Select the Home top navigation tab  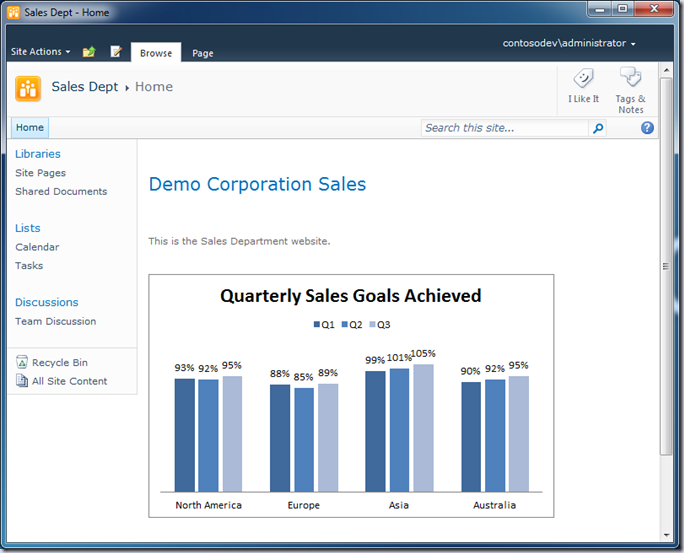click(x=30, y=127)
